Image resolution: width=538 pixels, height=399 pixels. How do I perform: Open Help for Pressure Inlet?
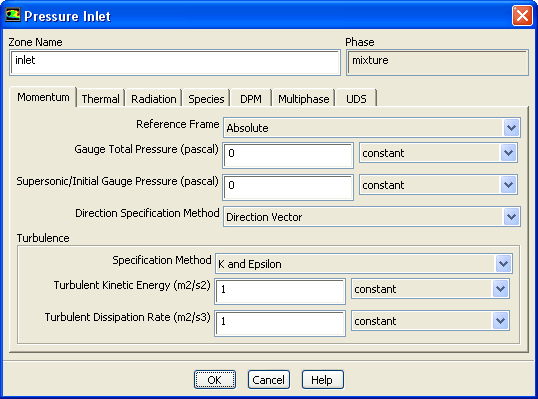322,379
